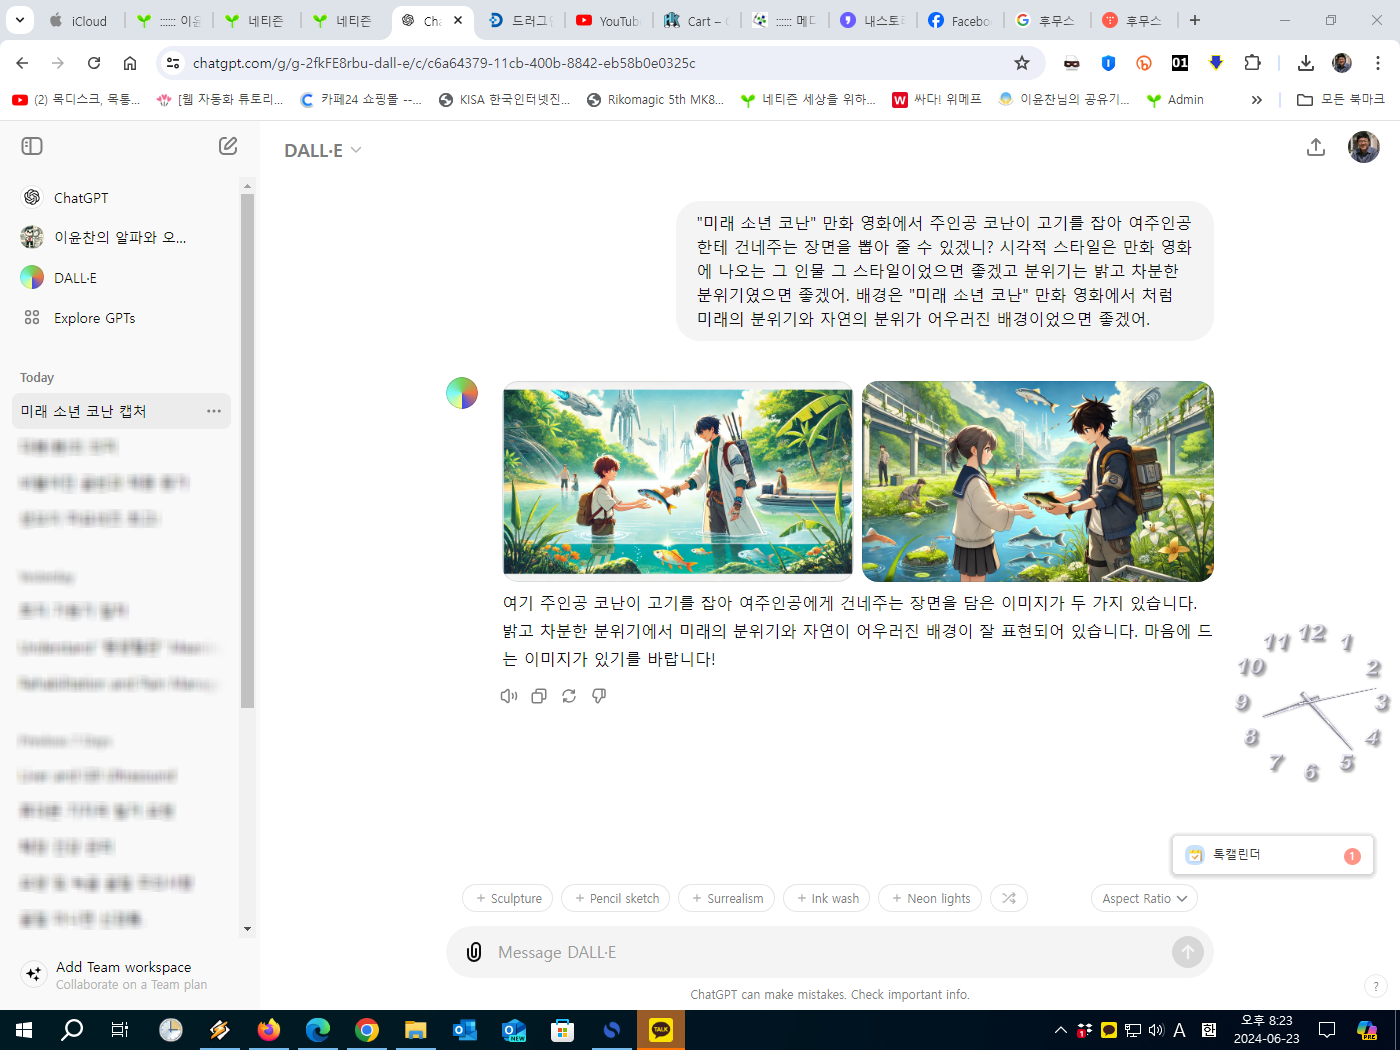1400x1050 pixels.
Task: Toggle the IME A input mode
Action: click(1180, 1030)
